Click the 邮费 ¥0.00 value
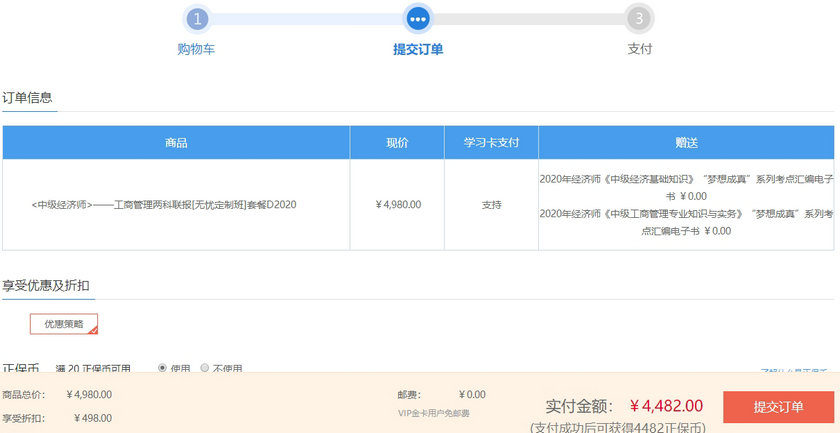Image resolution: width=840 pixels, height=433 pixels. point(472,395)
